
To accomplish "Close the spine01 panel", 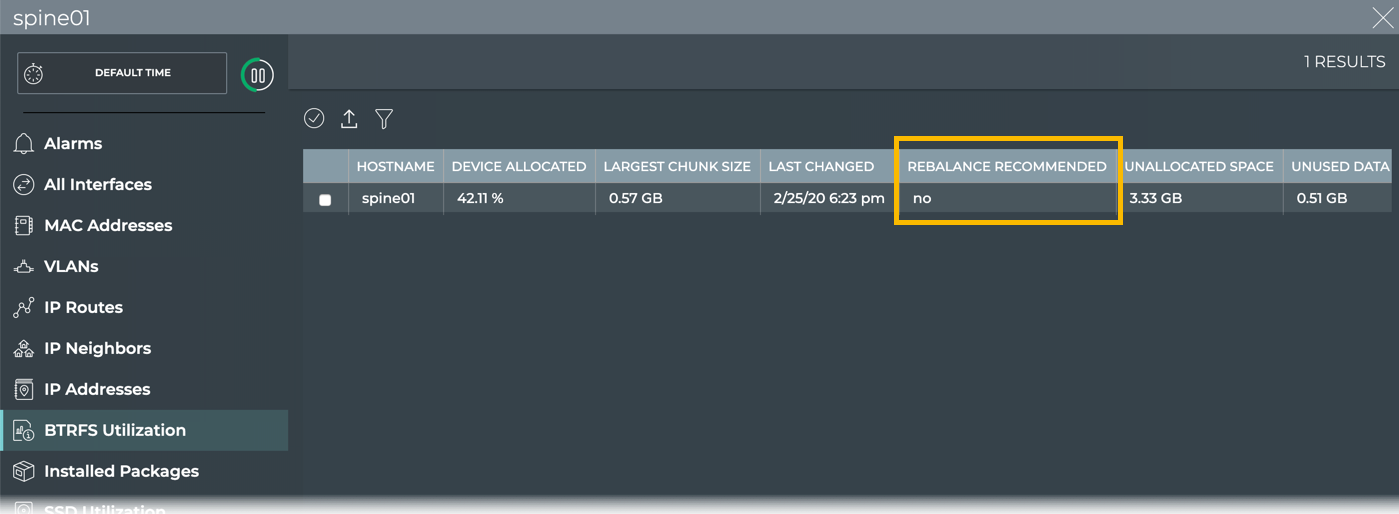I will [x=1383, y=18].
